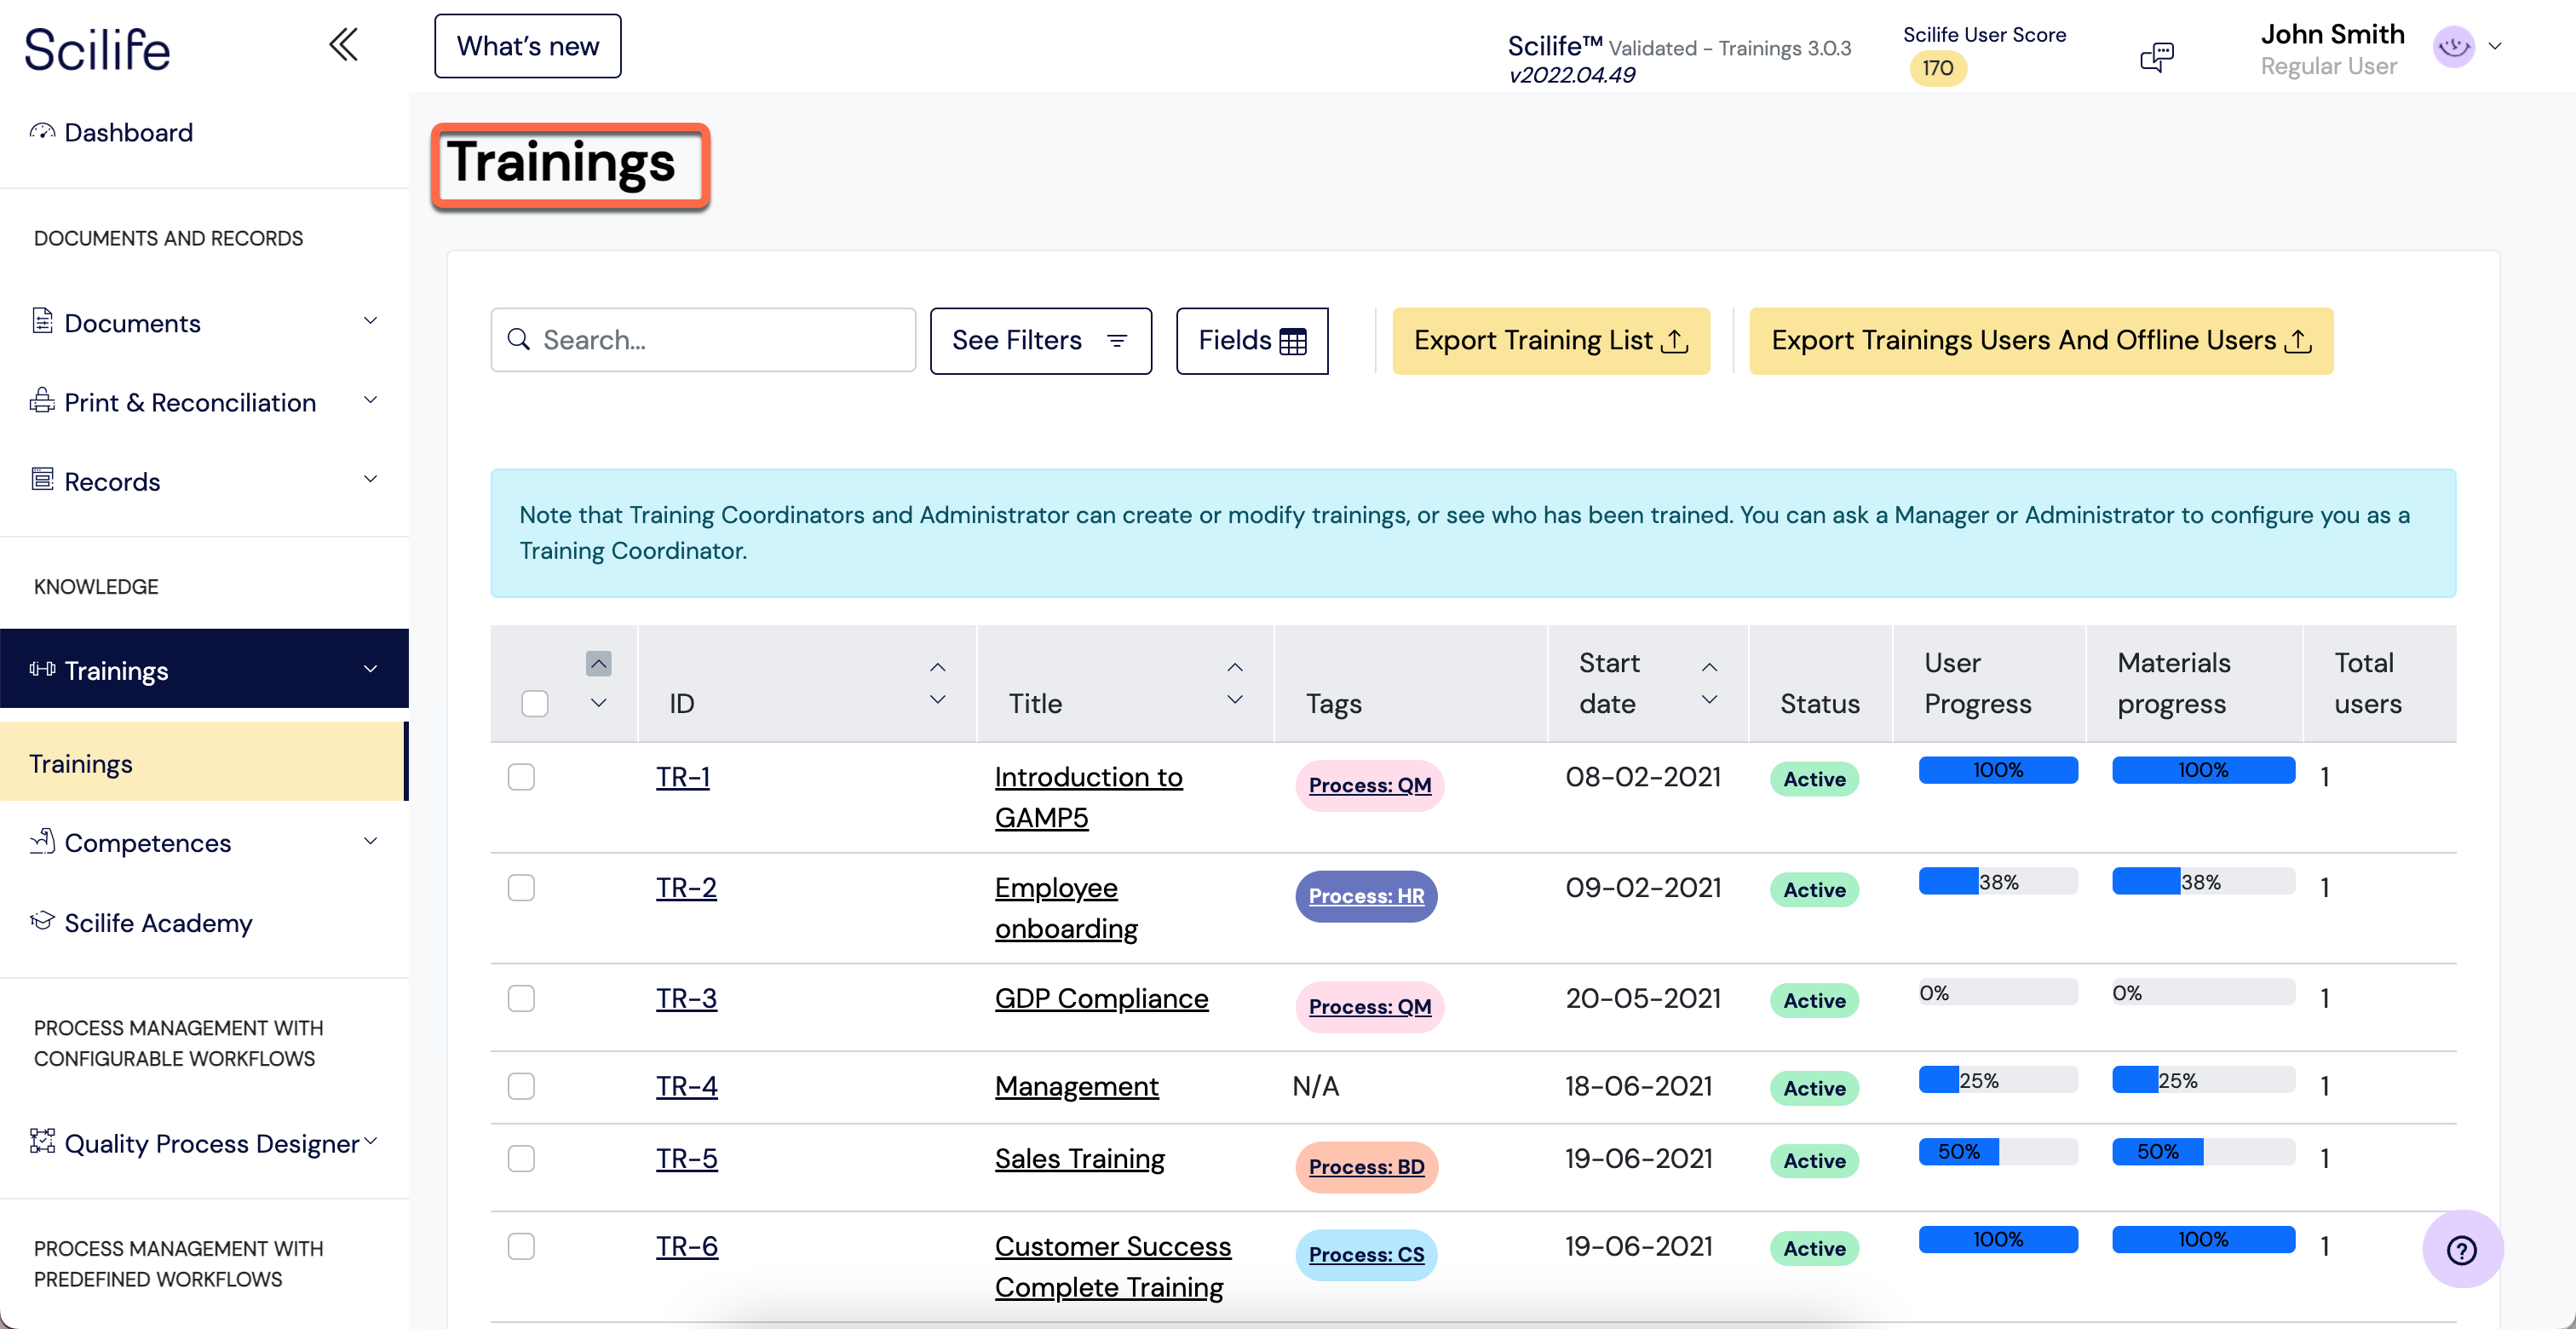Sort Title column descending arrow
Screen dimensions: 2576x1329
(x=1235, y=700)
